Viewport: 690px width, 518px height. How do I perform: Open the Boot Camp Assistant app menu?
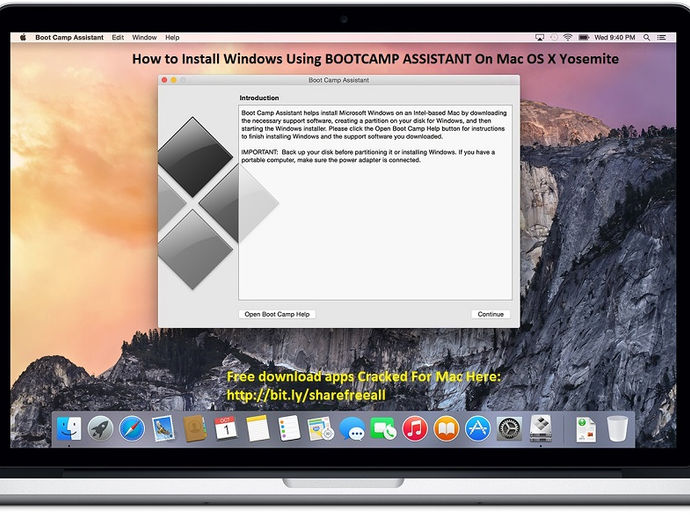coord(70,37)
